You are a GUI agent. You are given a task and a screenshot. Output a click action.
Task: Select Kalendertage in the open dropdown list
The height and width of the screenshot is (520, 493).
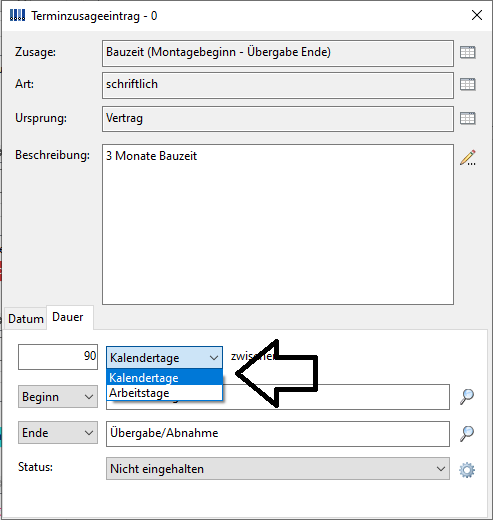[x=164, y=378]
